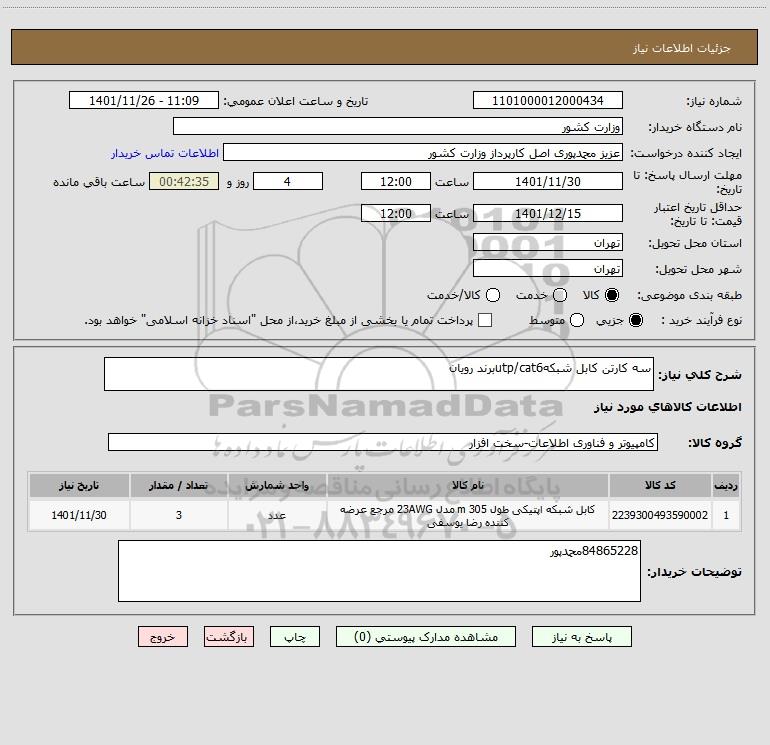The image size is (770, 745).
Task: Toggle the اسناد خزانه اسلامی payment checkbox
Action: tap(485, 320)
